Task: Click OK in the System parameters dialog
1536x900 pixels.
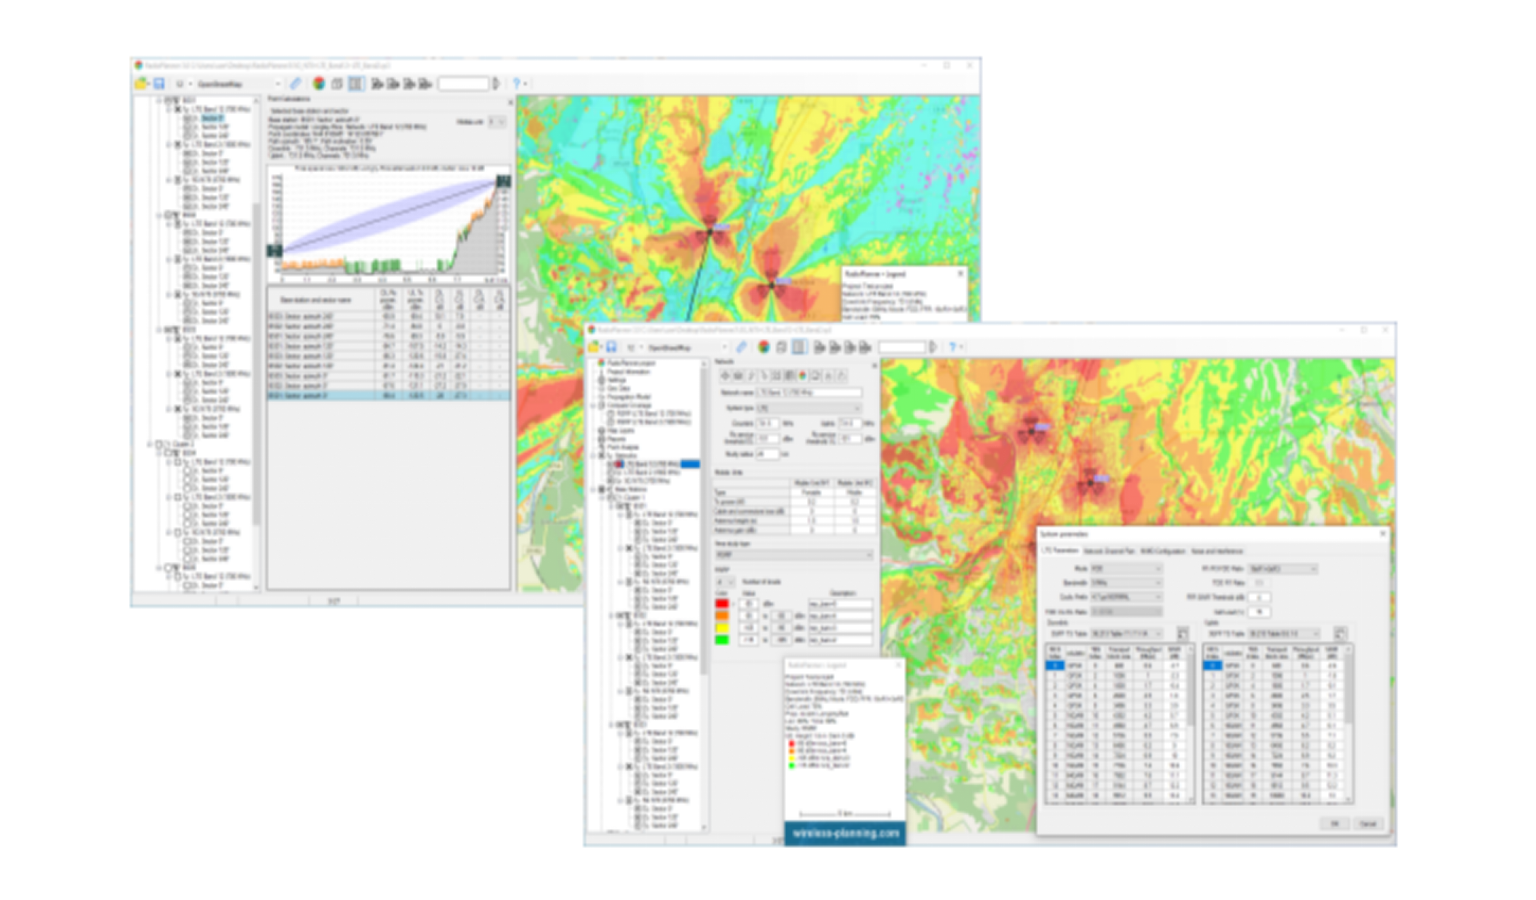Action: tap(1334, 823)
